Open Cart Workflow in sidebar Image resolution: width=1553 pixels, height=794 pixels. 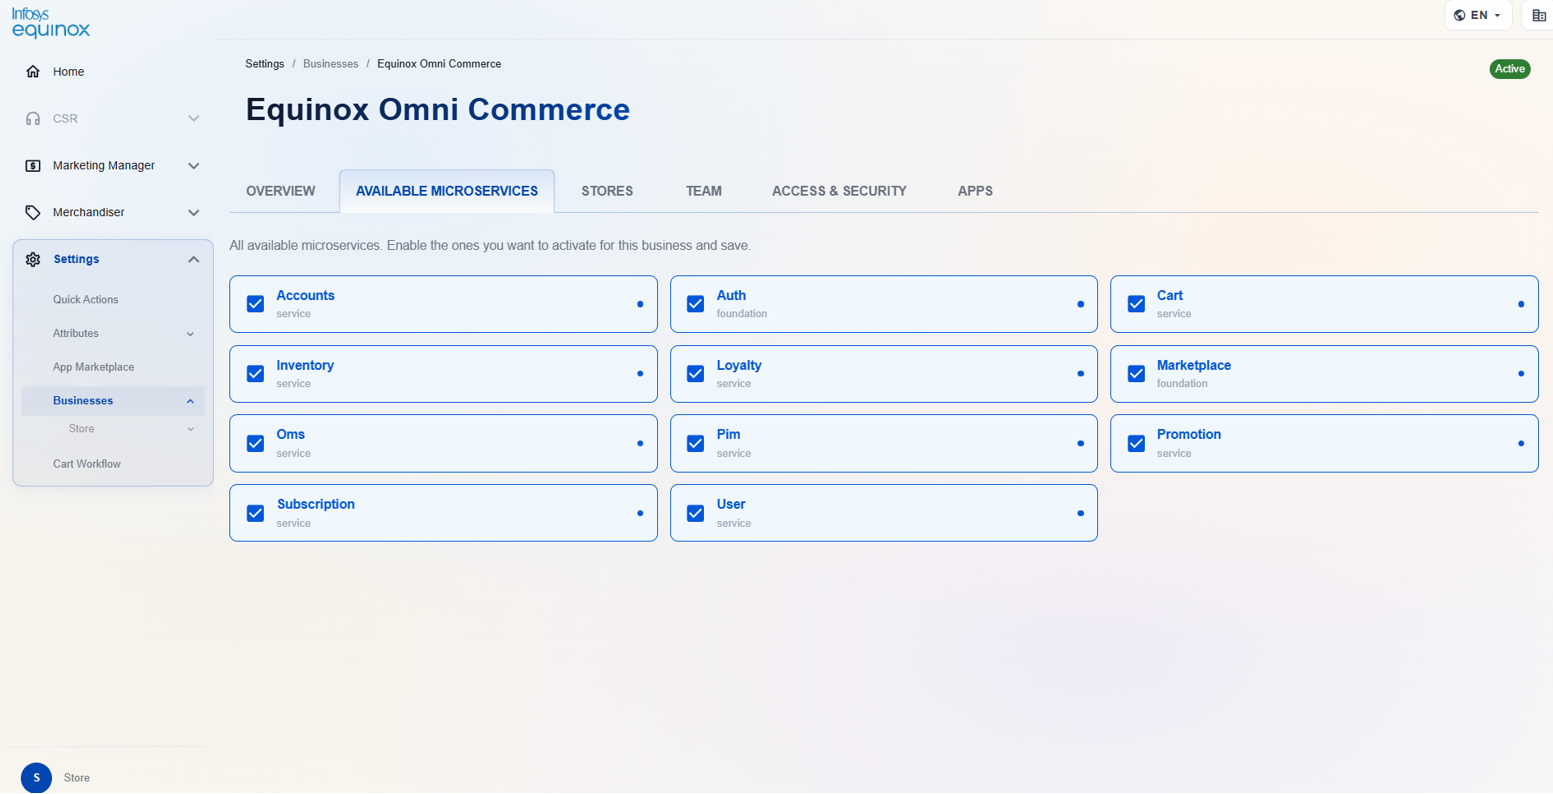coord(87,464)
